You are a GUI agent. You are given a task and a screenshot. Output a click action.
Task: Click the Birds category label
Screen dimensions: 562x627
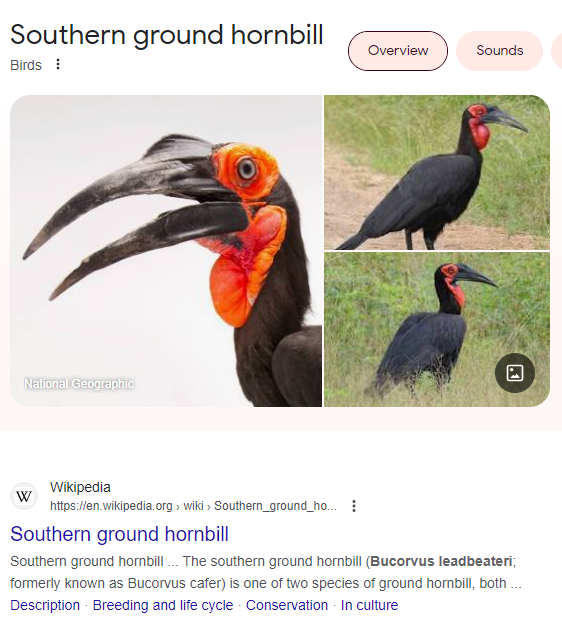click(26, 65)
